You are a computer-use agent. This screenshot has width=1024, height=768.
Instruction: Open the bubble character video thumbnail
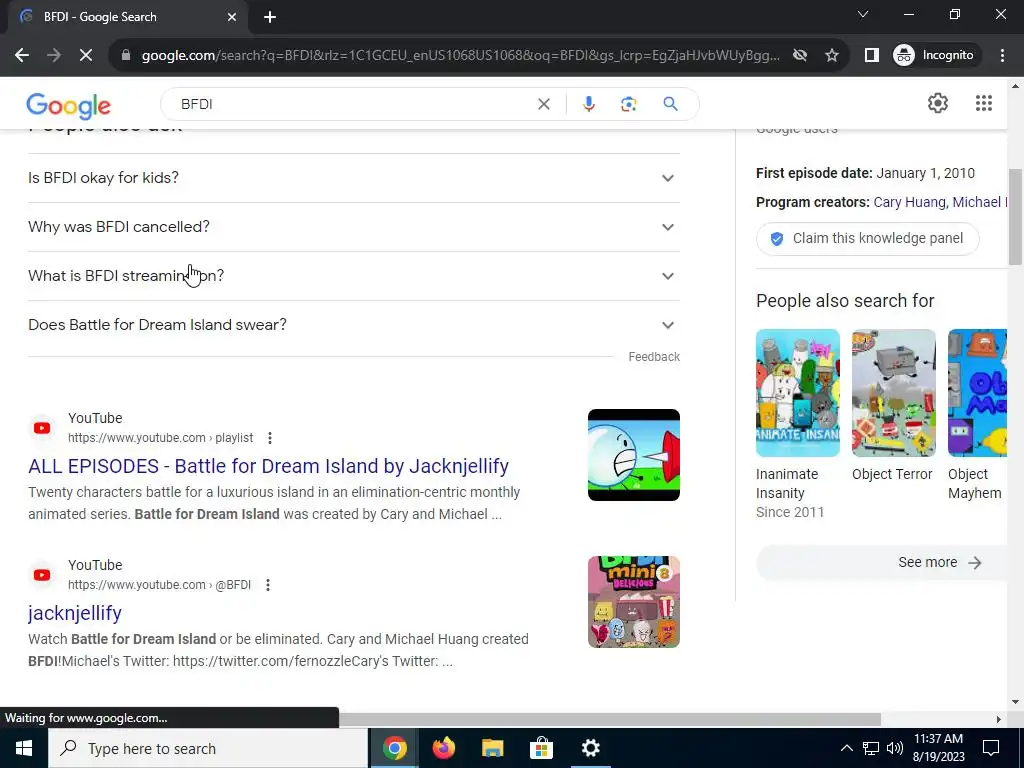coord(633,455)
